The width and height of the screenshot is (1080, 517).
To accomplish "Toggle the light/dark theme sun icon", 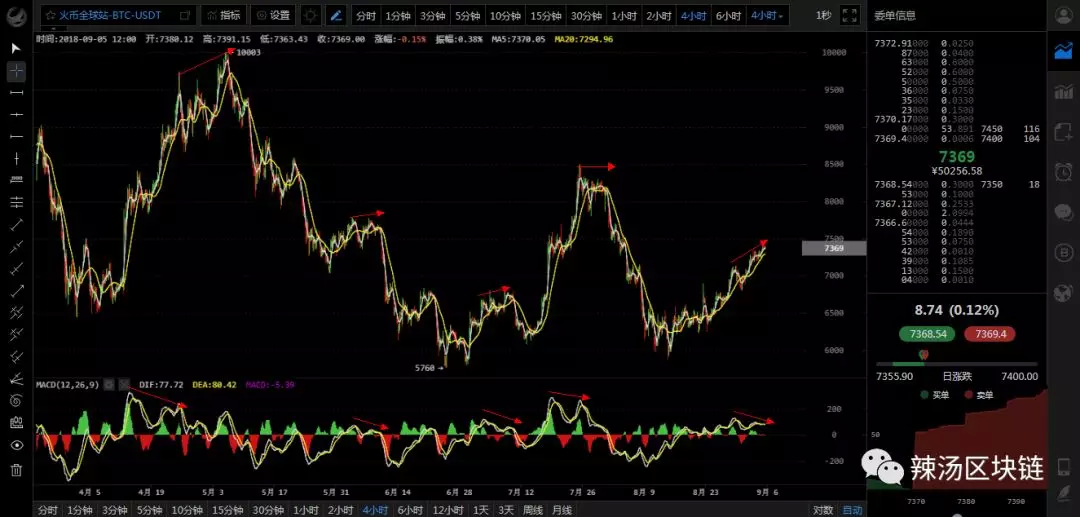I will click(311, 15).
